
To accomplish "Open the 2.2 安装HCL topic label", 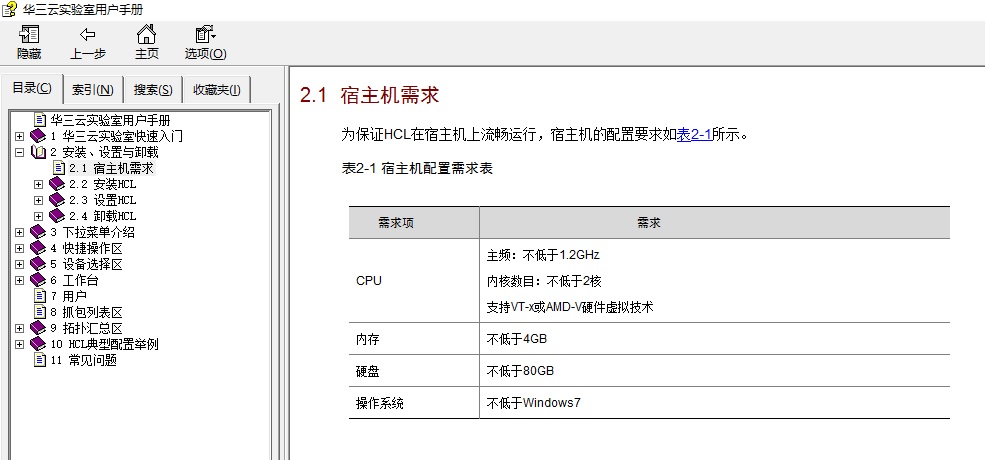I will click(102, 184).
